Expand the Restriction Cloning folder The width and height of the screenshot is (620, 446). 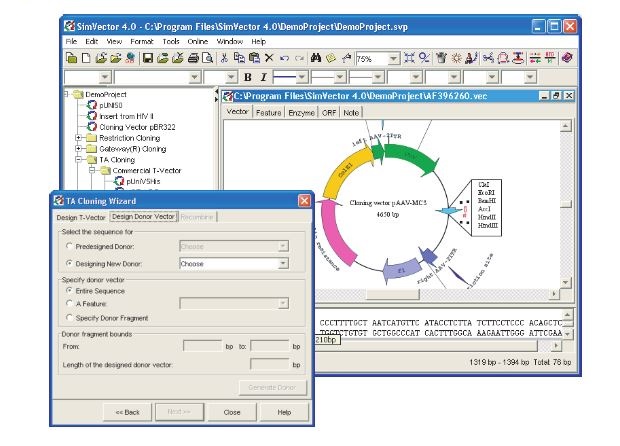(x=78, y=137)
